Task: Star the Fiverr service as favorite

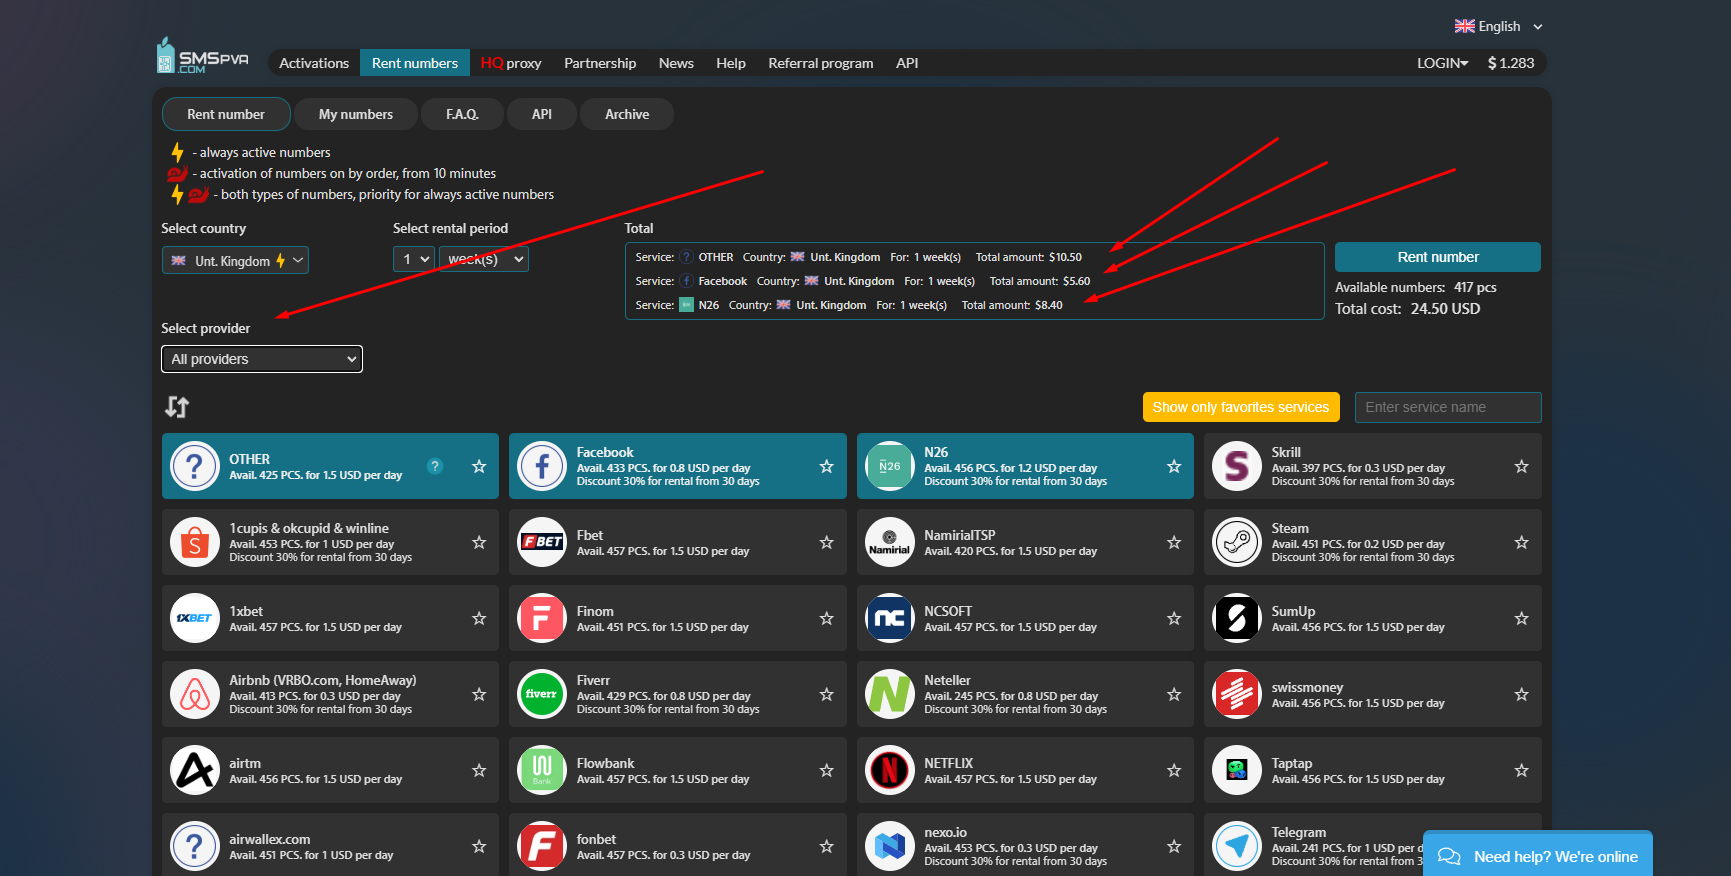Action: 826,694
